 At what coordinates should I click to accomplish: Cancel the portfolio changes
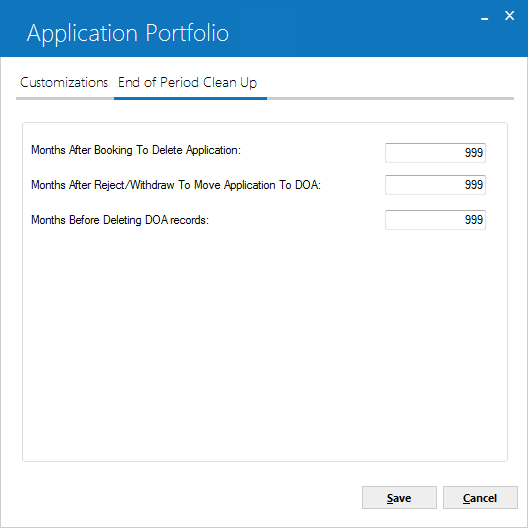click(480, 497)
